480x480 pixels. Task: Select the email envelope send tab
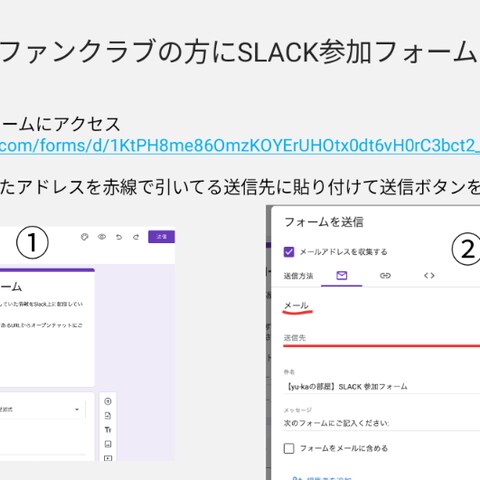click(x=342, y=276)
